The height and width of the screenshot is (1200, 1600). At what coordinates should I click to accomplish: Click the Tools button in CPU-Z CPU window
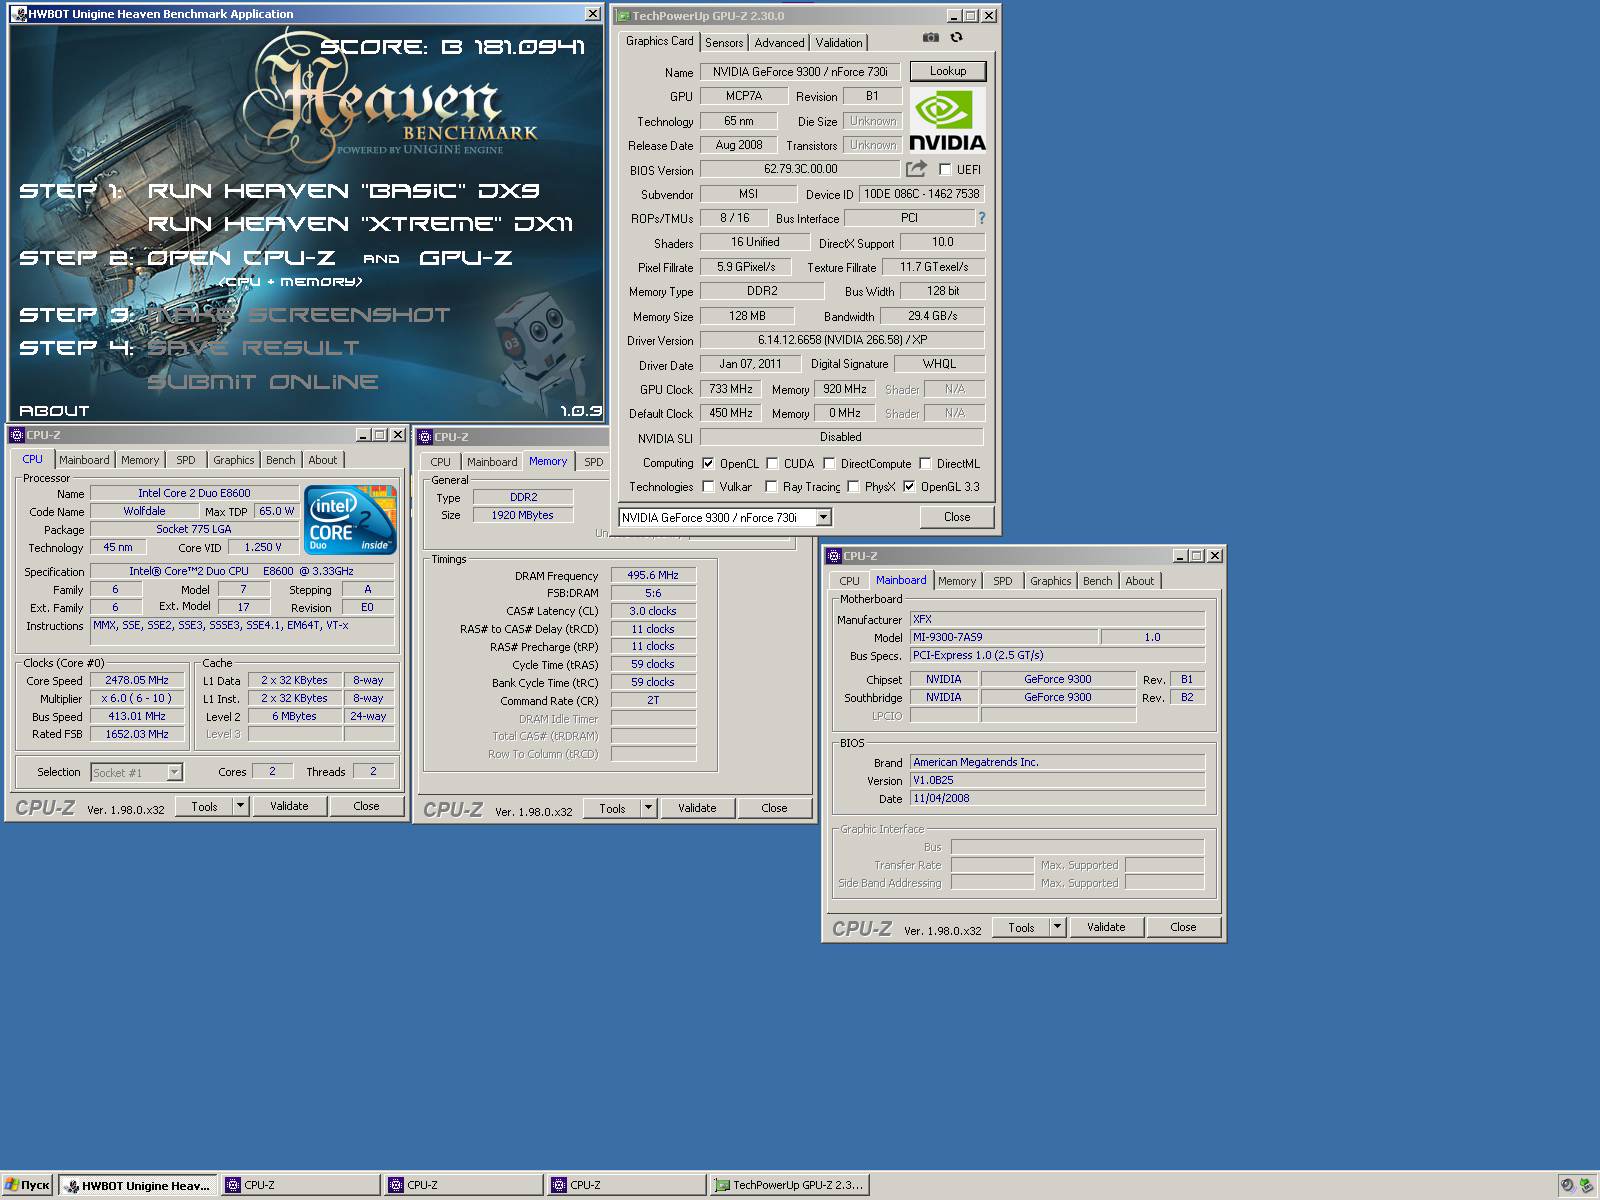coord(204,806)
